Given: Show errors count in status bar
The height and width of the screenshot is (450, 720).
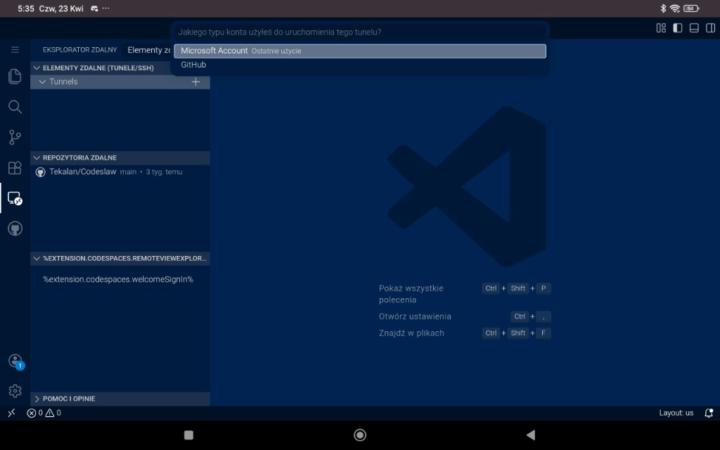Looking at the screenshot, I should pyautogui.click(x=35, y=413).
